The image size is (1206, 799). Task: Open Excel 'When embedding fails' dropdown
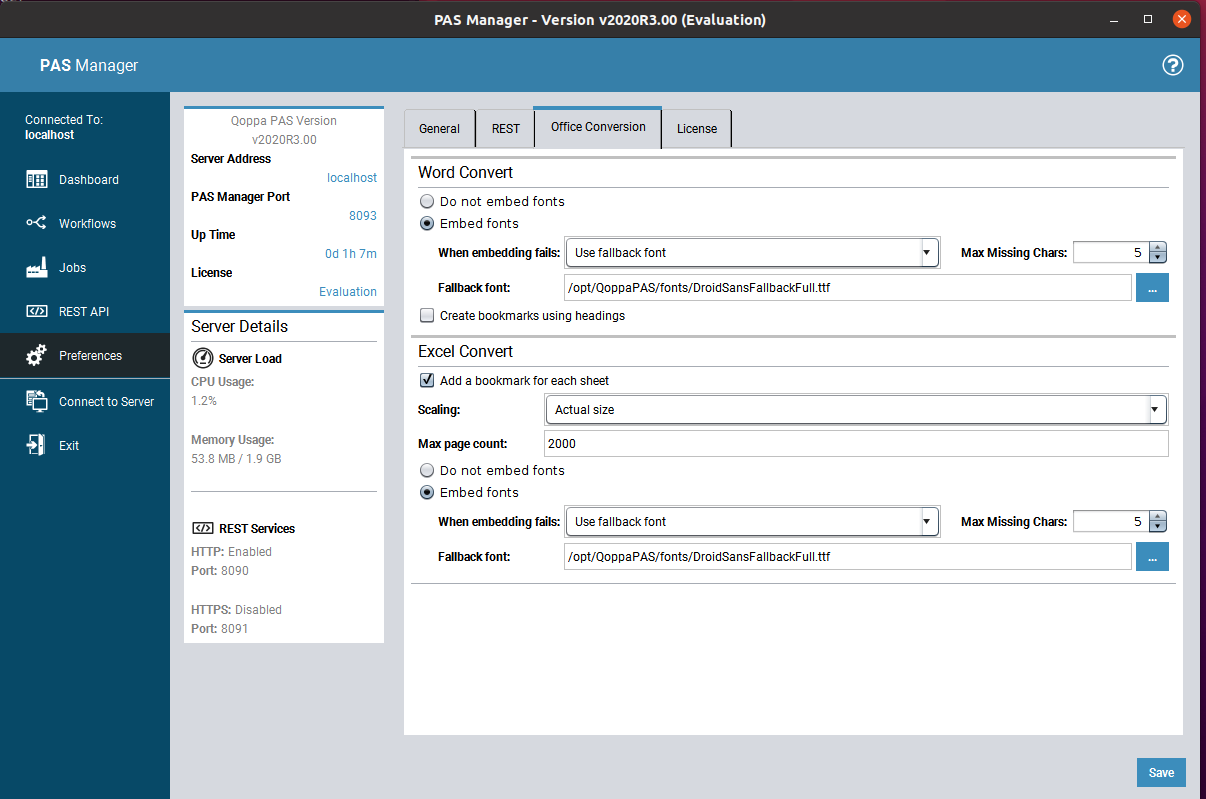click(x=752, y=521)
